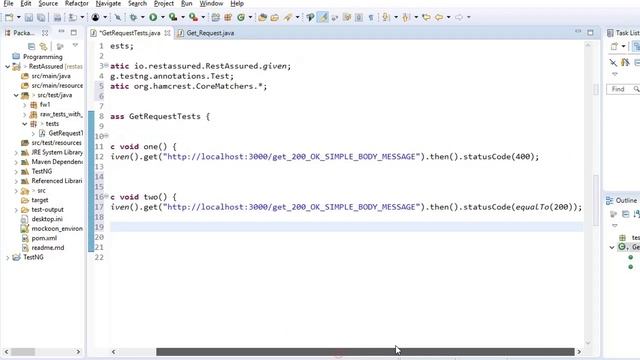Click the Save icon in toolbar

tap(29, 18)
